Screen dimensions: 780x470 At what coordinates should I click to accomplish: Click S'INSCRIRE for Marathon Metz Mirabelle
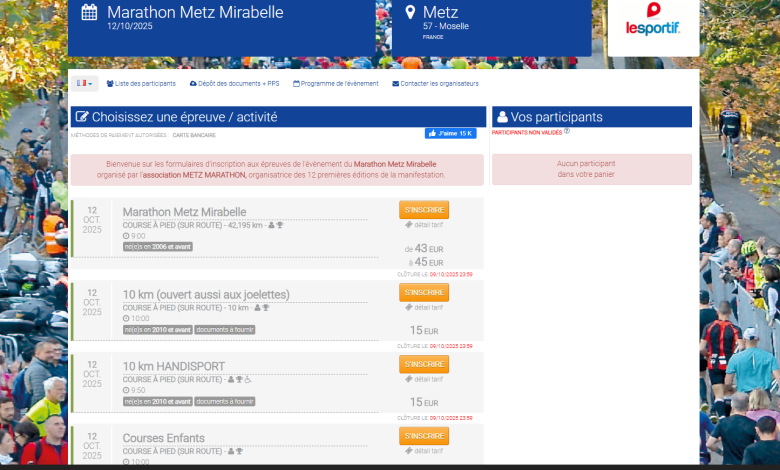(x=424, y=210)
